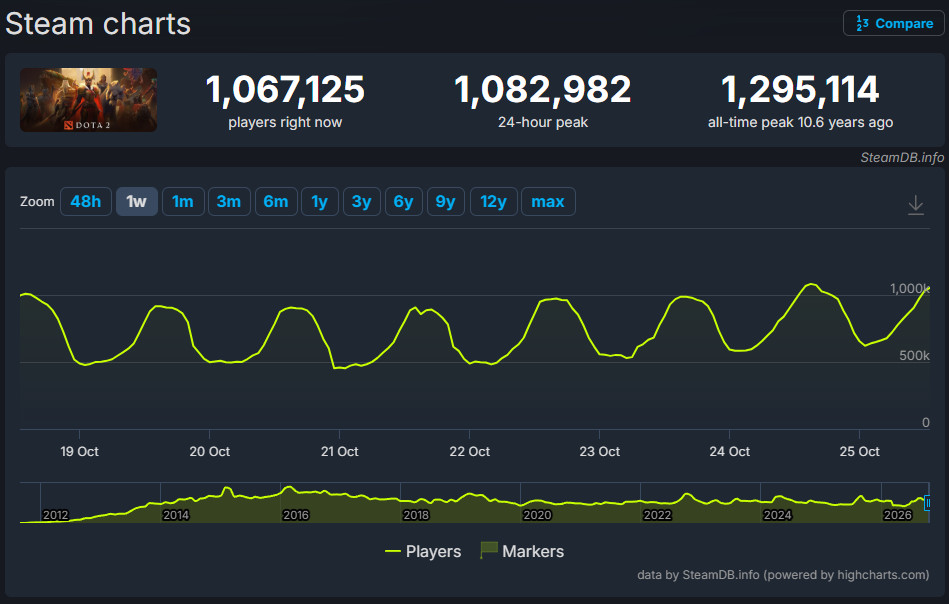Select the 1w zoom range
The image size is (949, 604).
pos(137,202)
